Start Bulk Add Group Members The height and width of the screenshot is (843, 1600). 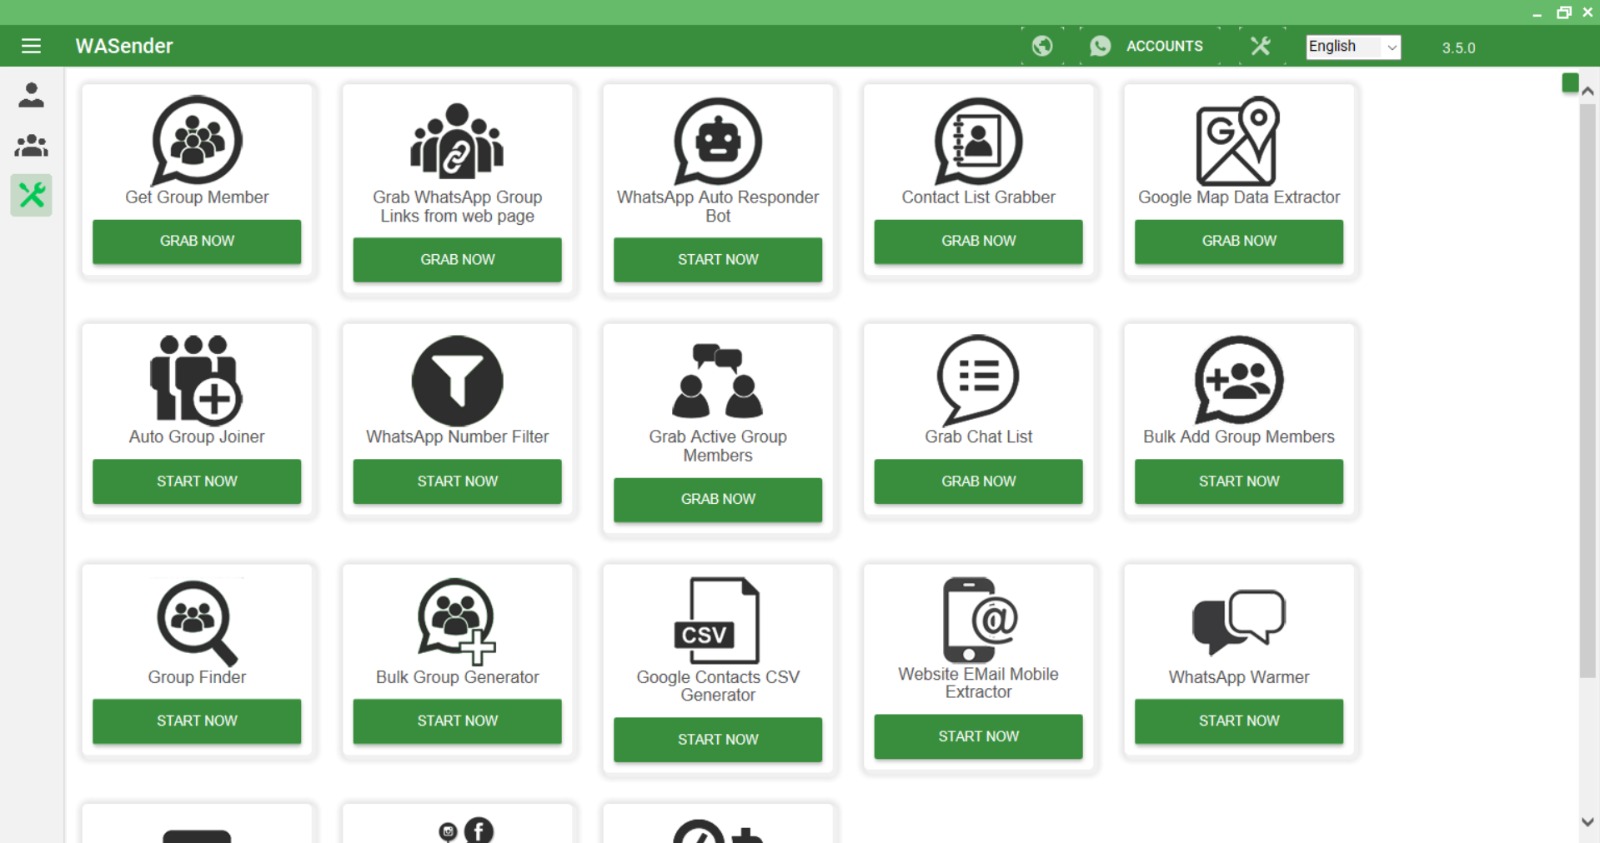click(1239, 481)
